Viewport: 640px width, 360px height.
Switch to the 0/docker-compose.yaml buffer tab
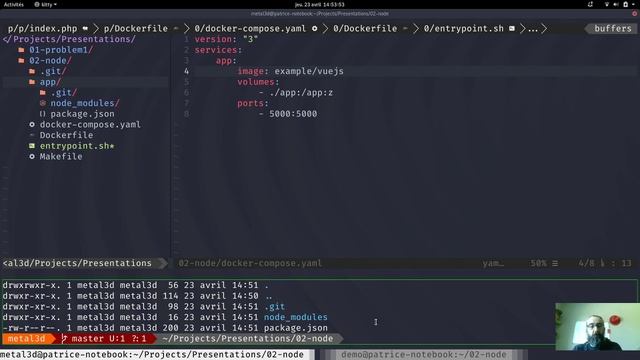pos(256,28)
